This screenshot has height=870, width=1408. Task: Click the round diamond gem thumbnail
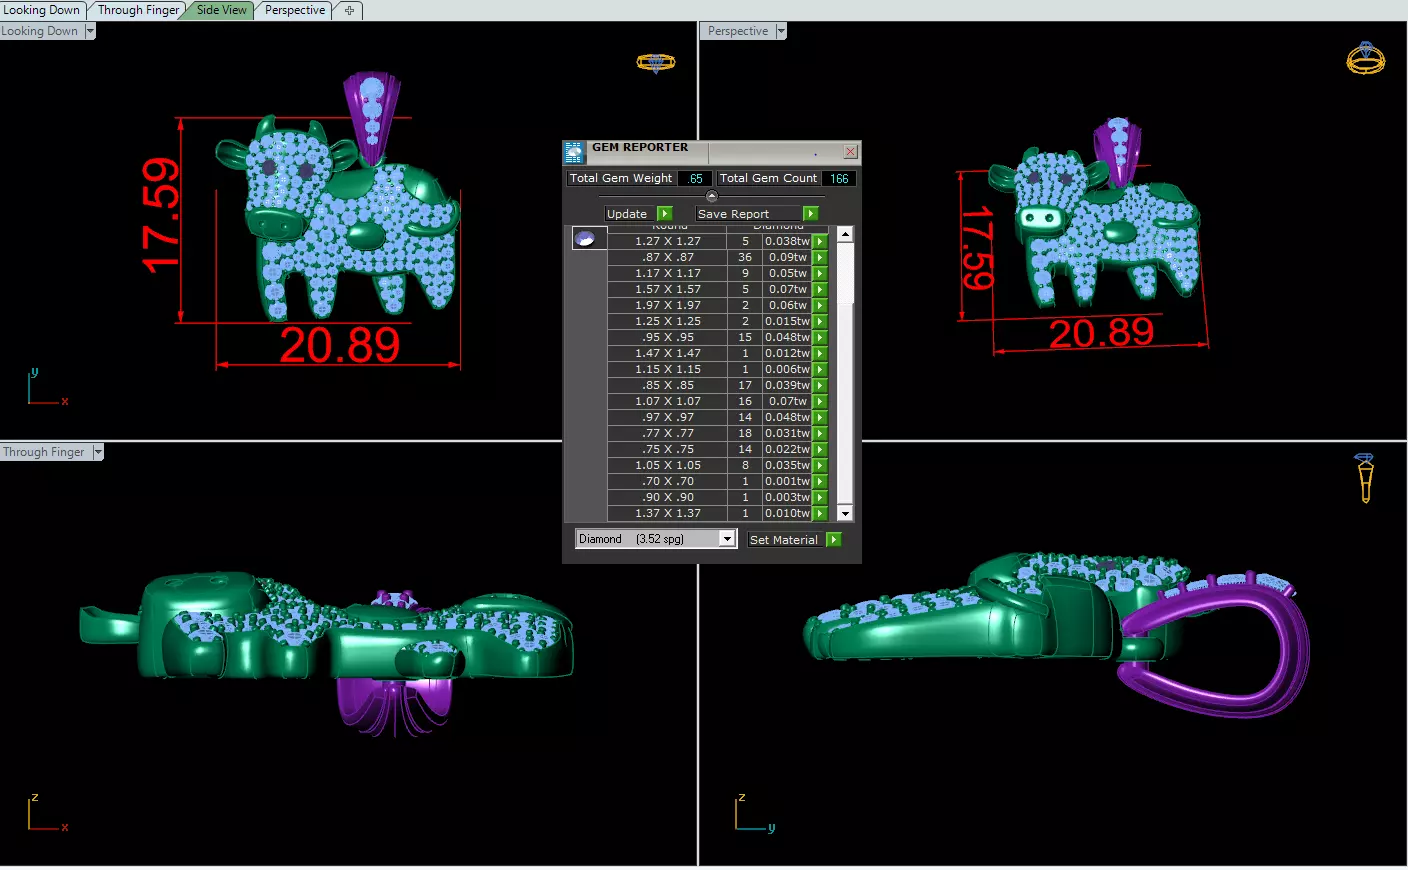(x=587, y=238)
